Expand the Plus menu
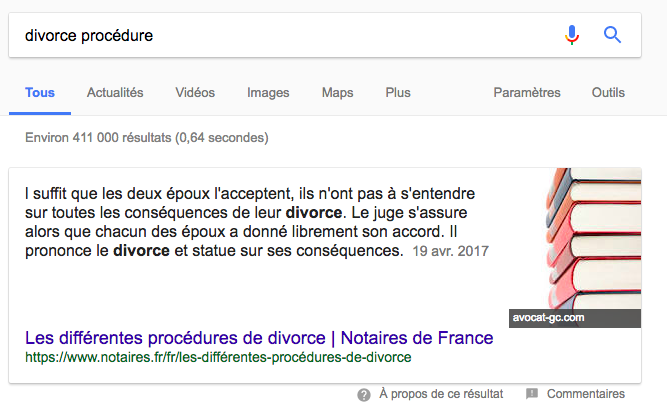Screen dimensions: 667x413 (x=398, y=93)
